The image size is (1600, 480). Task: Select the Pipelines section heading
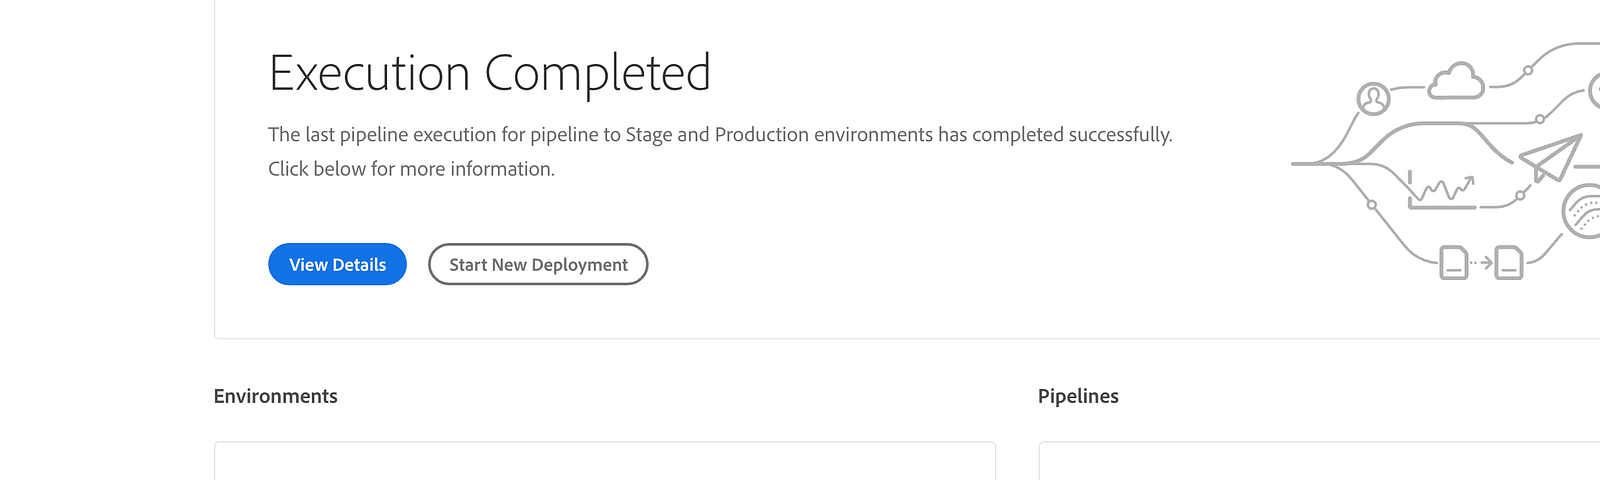[x=1078, y=396]
